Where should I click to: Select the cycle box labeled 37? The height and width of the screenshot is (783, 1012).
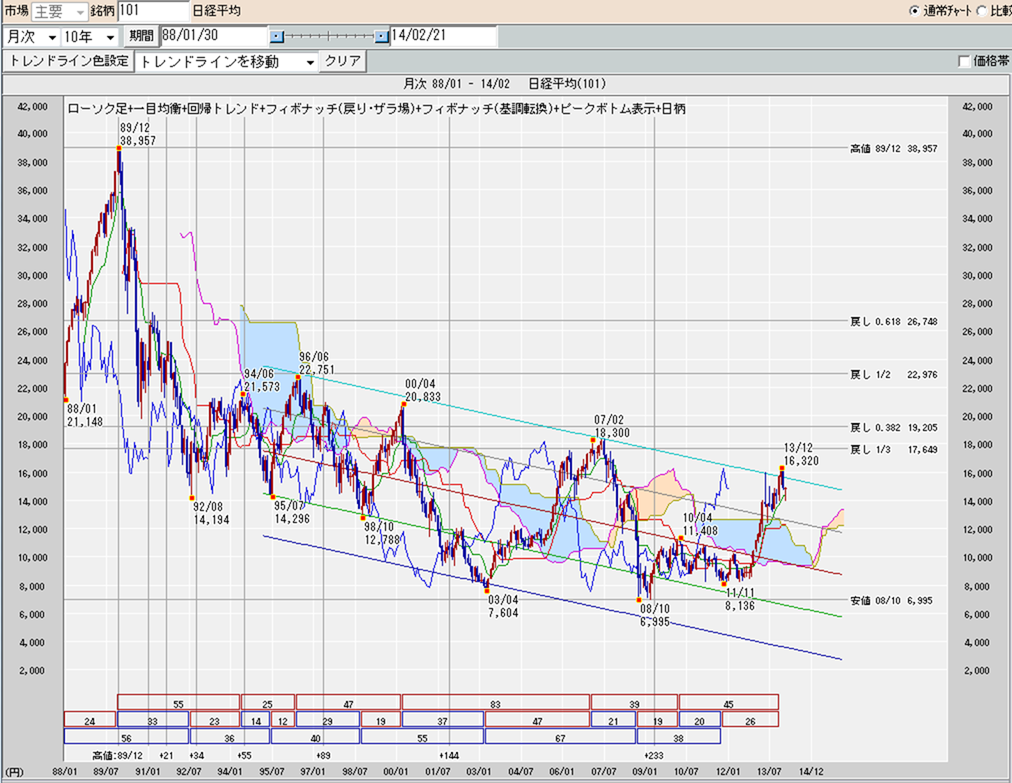[443, 719]
